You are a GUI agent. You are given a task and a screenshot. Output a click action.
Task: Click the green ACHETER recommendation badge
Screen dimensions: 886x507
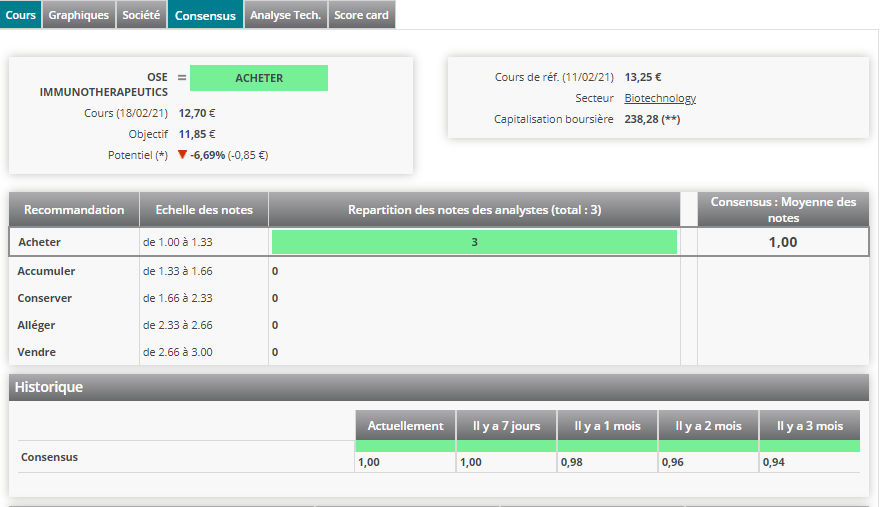[x=259, y=78]
